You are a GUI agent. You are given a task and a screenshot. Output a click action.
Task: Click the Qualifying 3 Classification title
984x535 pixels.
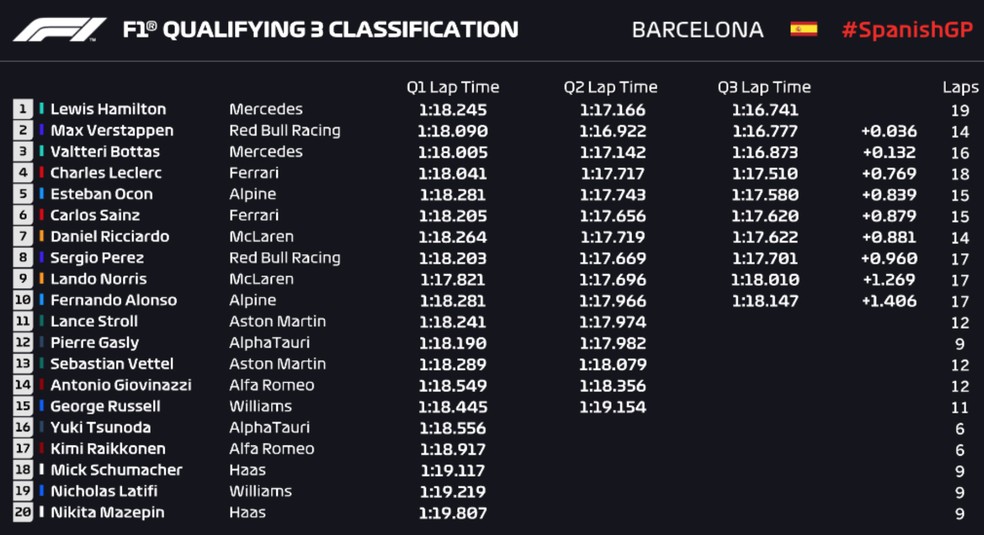321,29
